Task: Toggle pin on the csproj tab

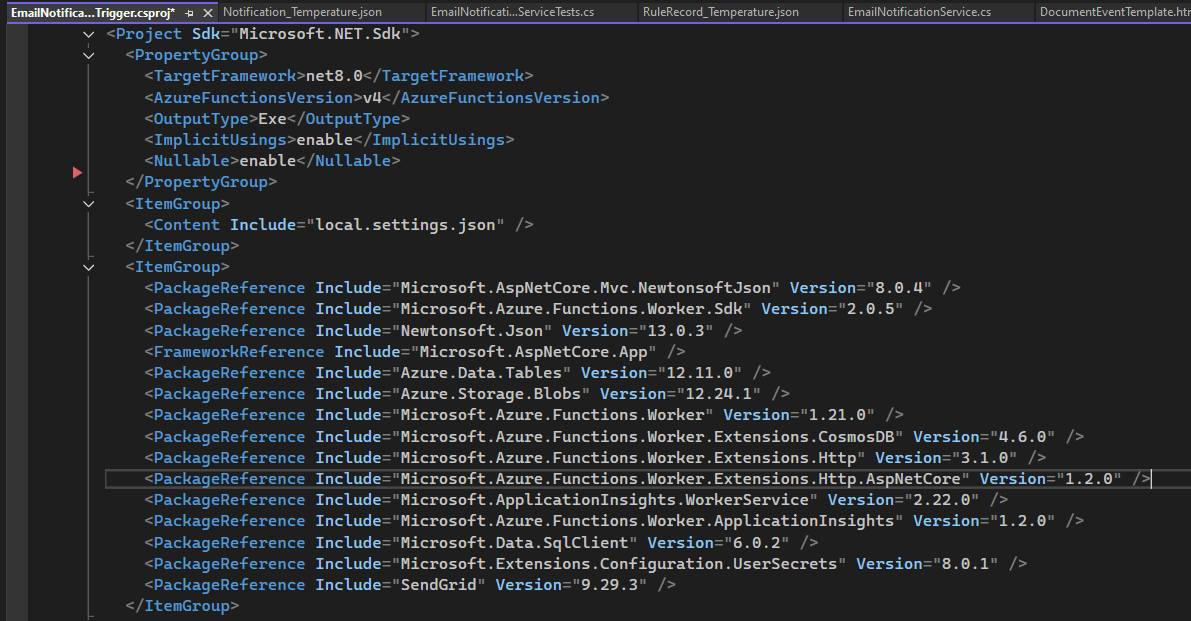Action: tap(189, 13)
